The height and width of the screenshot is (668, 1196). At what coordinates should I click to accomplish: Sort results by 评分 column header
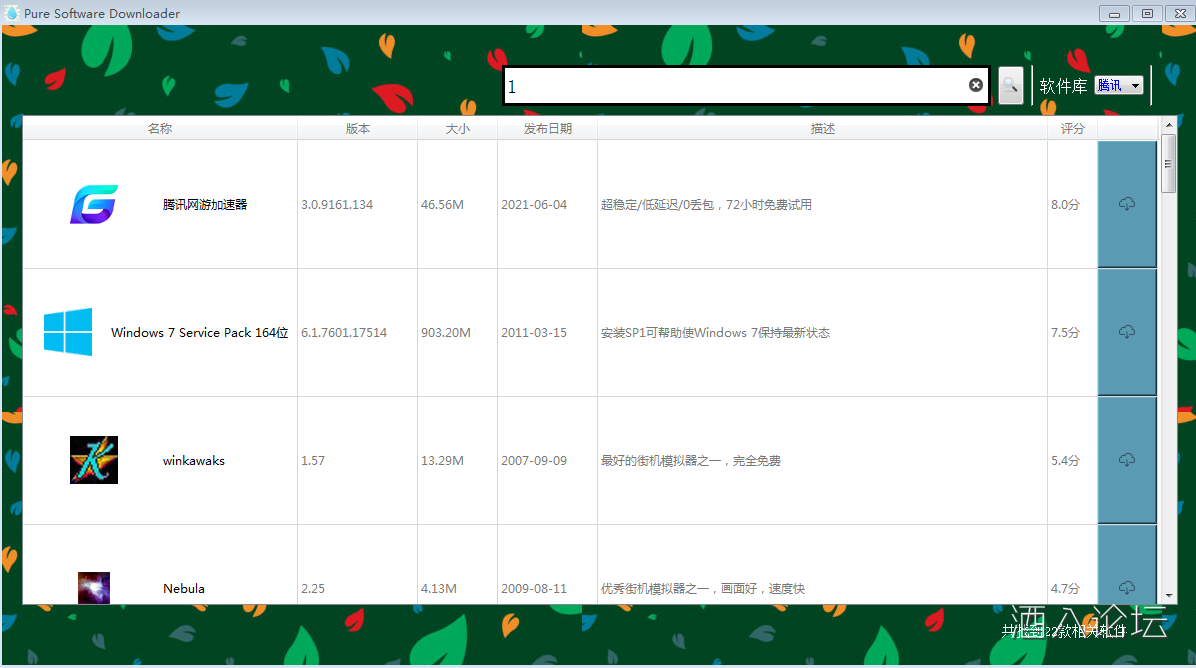pos(1072,128)
